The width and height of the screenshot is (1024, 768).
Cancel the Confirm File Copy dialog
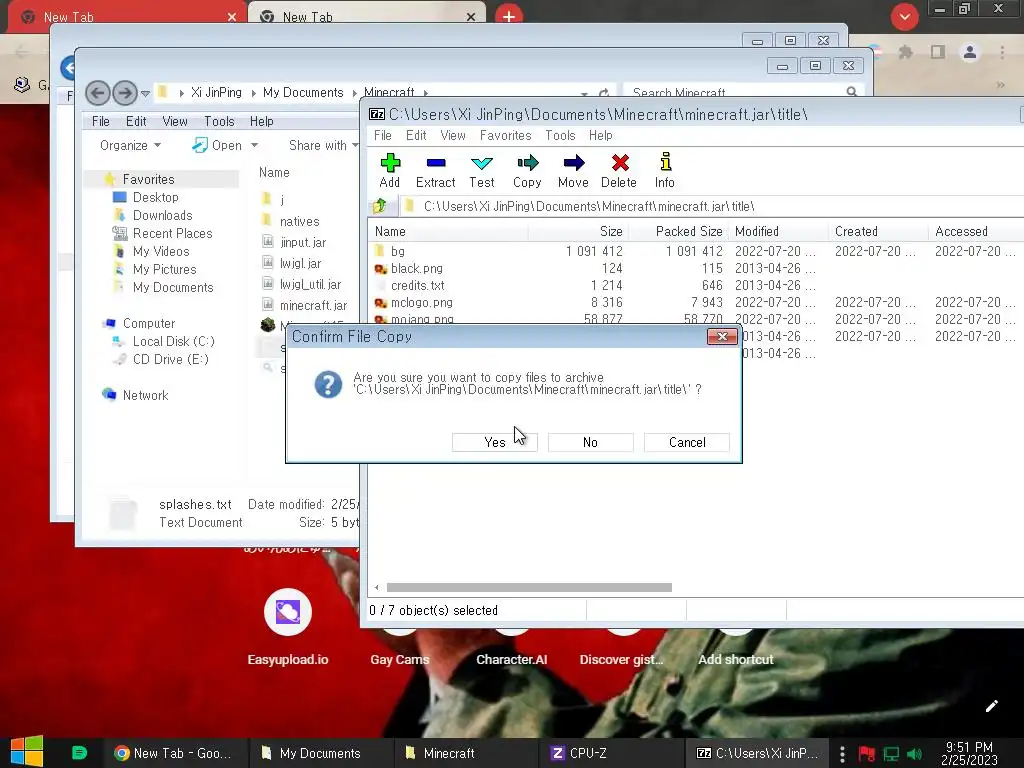tap(687, 442)
